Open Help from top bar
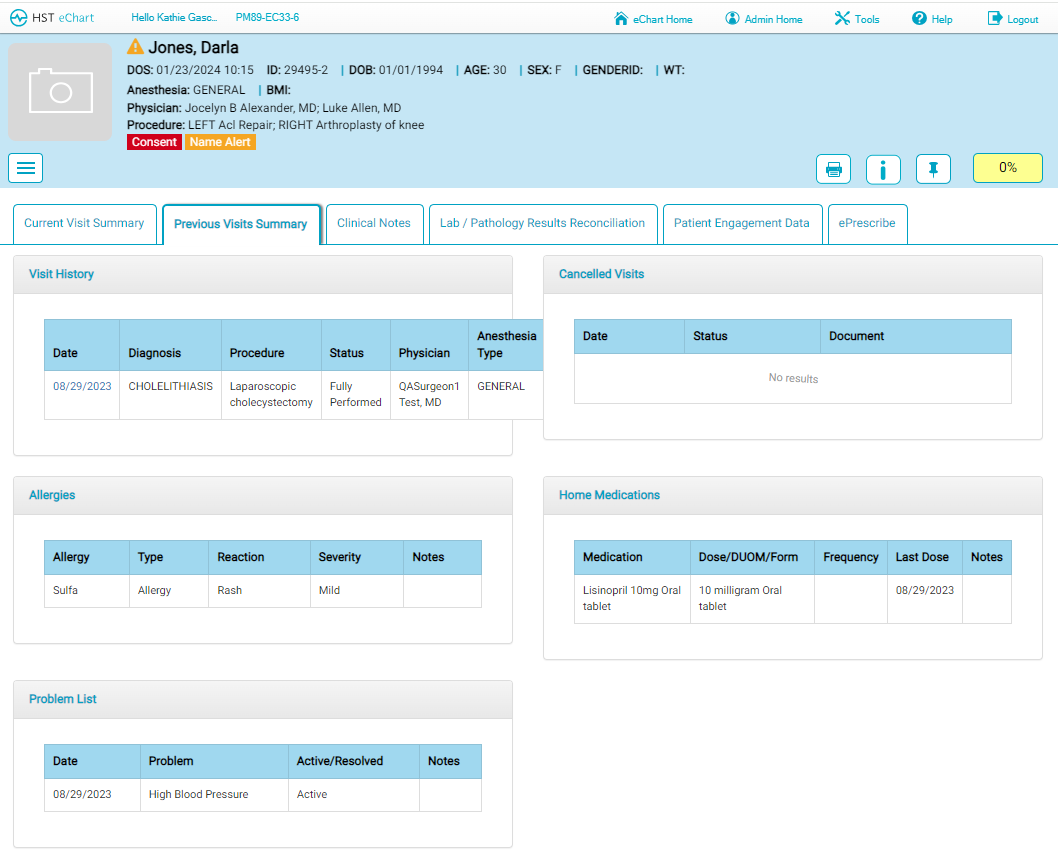 932,19
